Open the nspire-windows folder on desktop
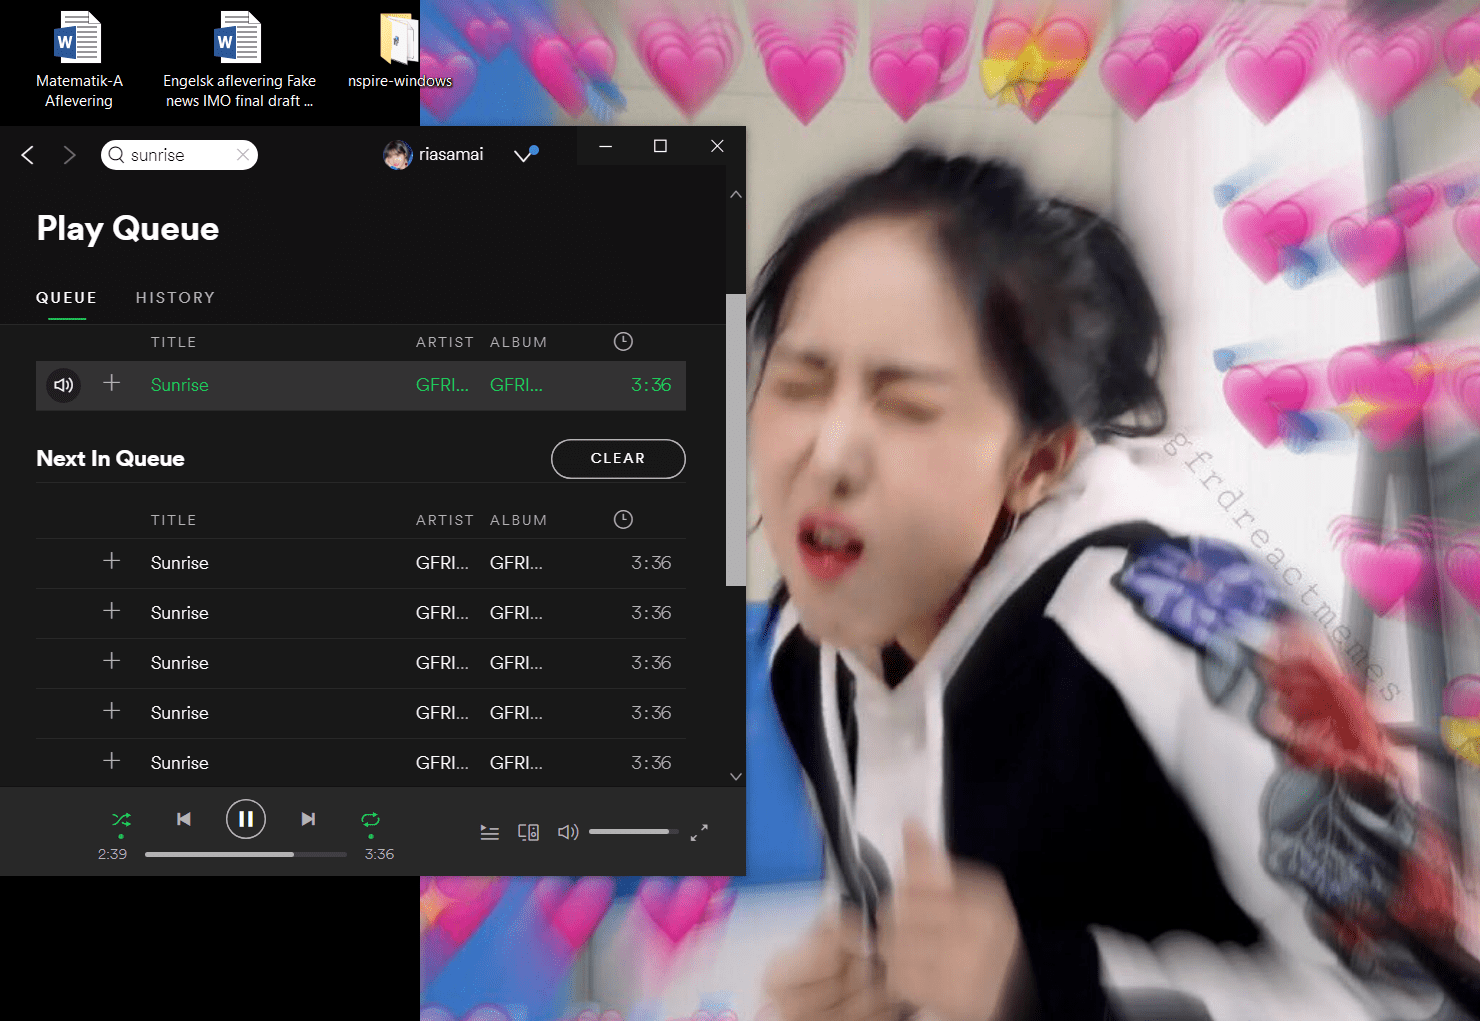 (x=400, y=50)
